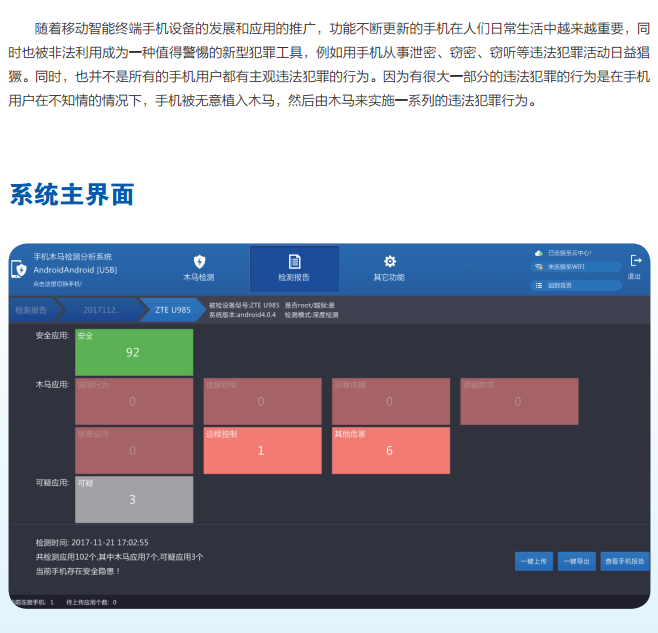Image resolution: width=658 pixels, height=633 pixels.
Task: Open the gray 可疑 tile showing 3
Action: tap(133, 499)
